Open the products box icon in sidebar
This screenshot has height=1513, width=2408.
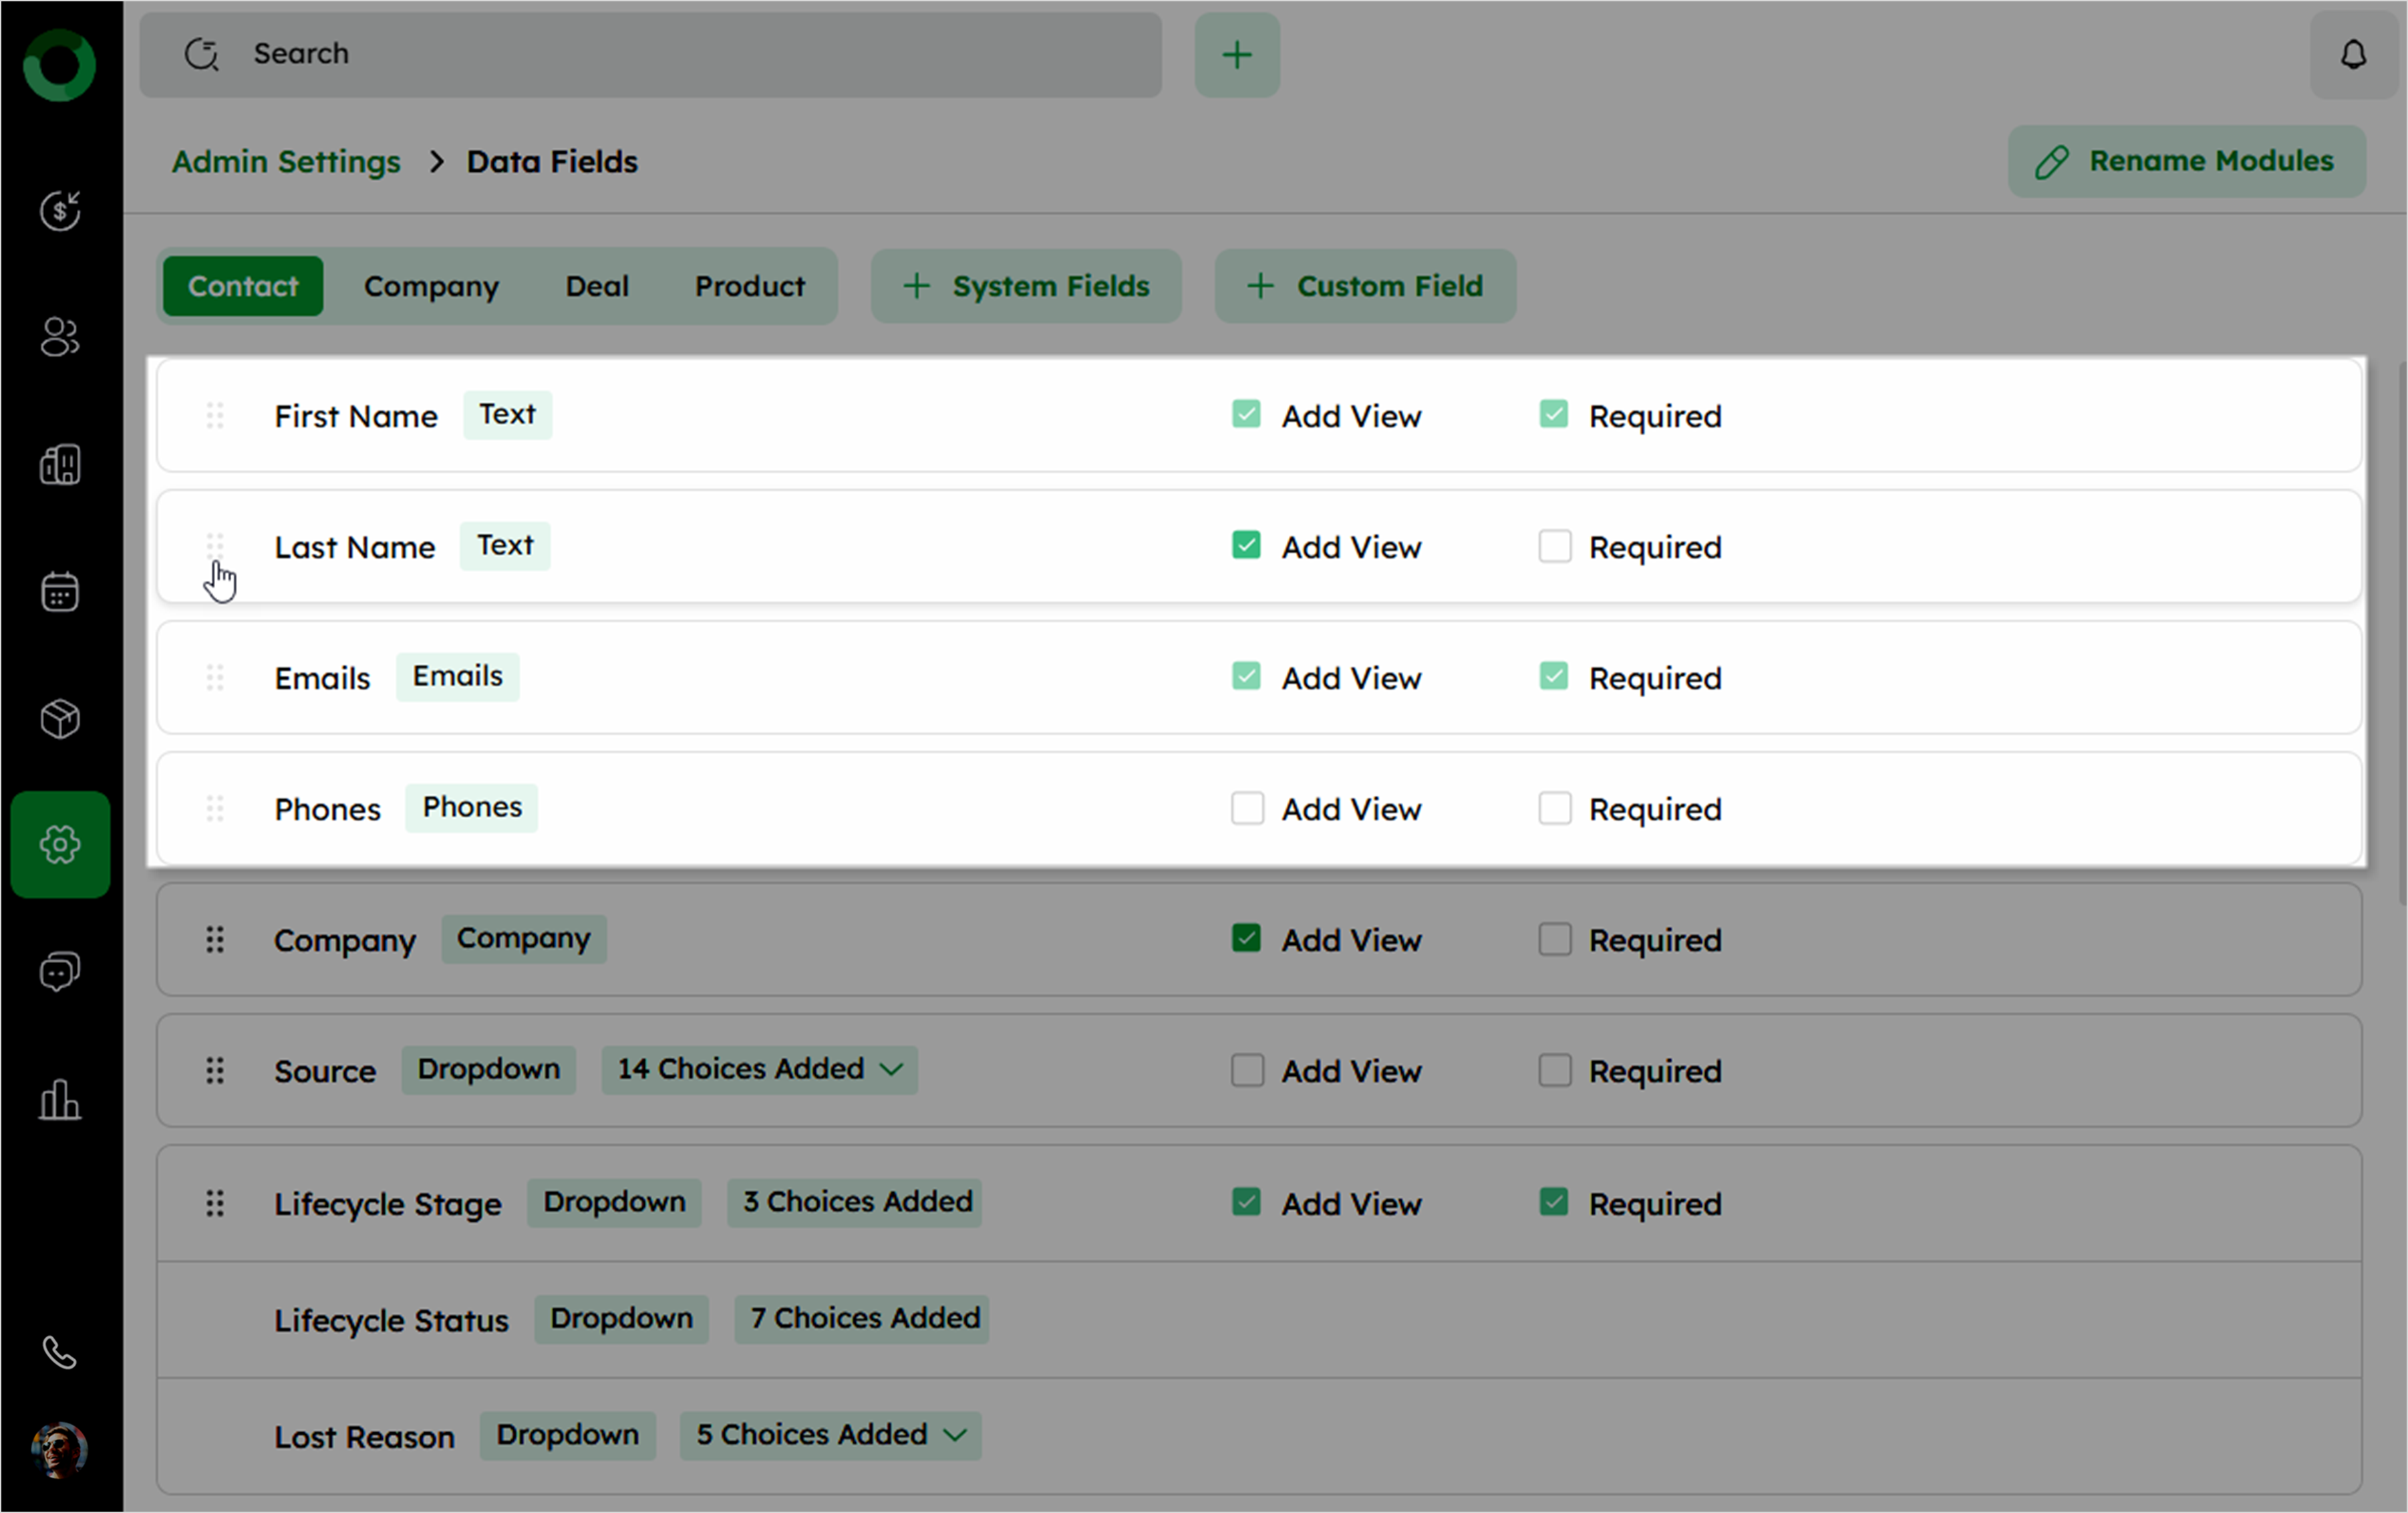(60, 718)
